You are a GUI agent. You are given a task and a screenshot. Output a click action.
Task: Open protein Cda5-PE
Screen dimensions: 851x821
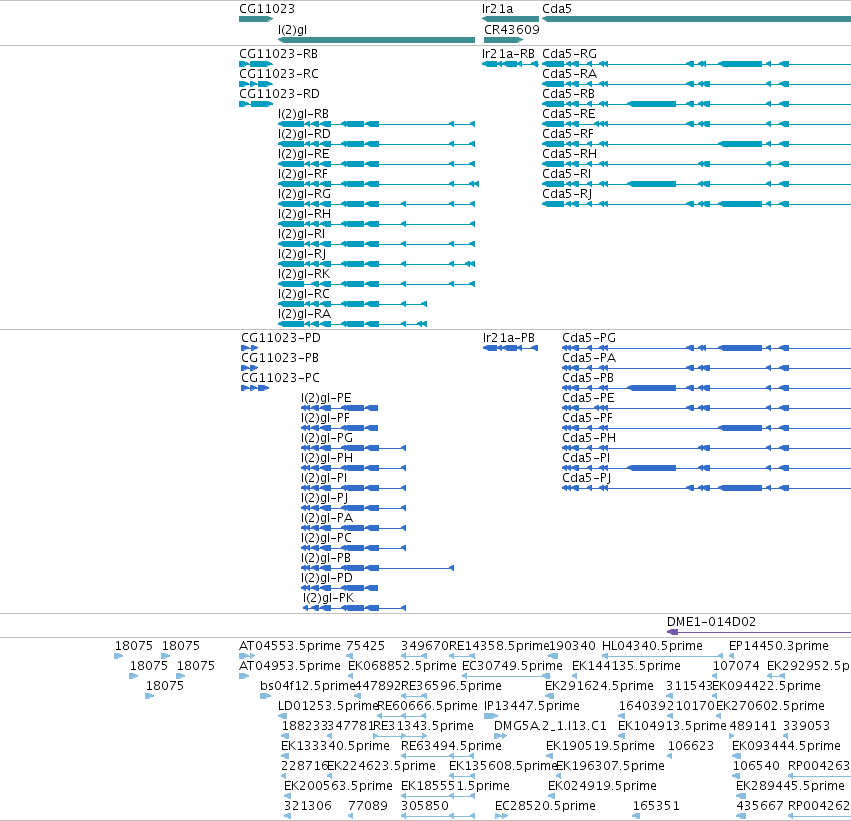pyautogui.click(x=707, y=408)
